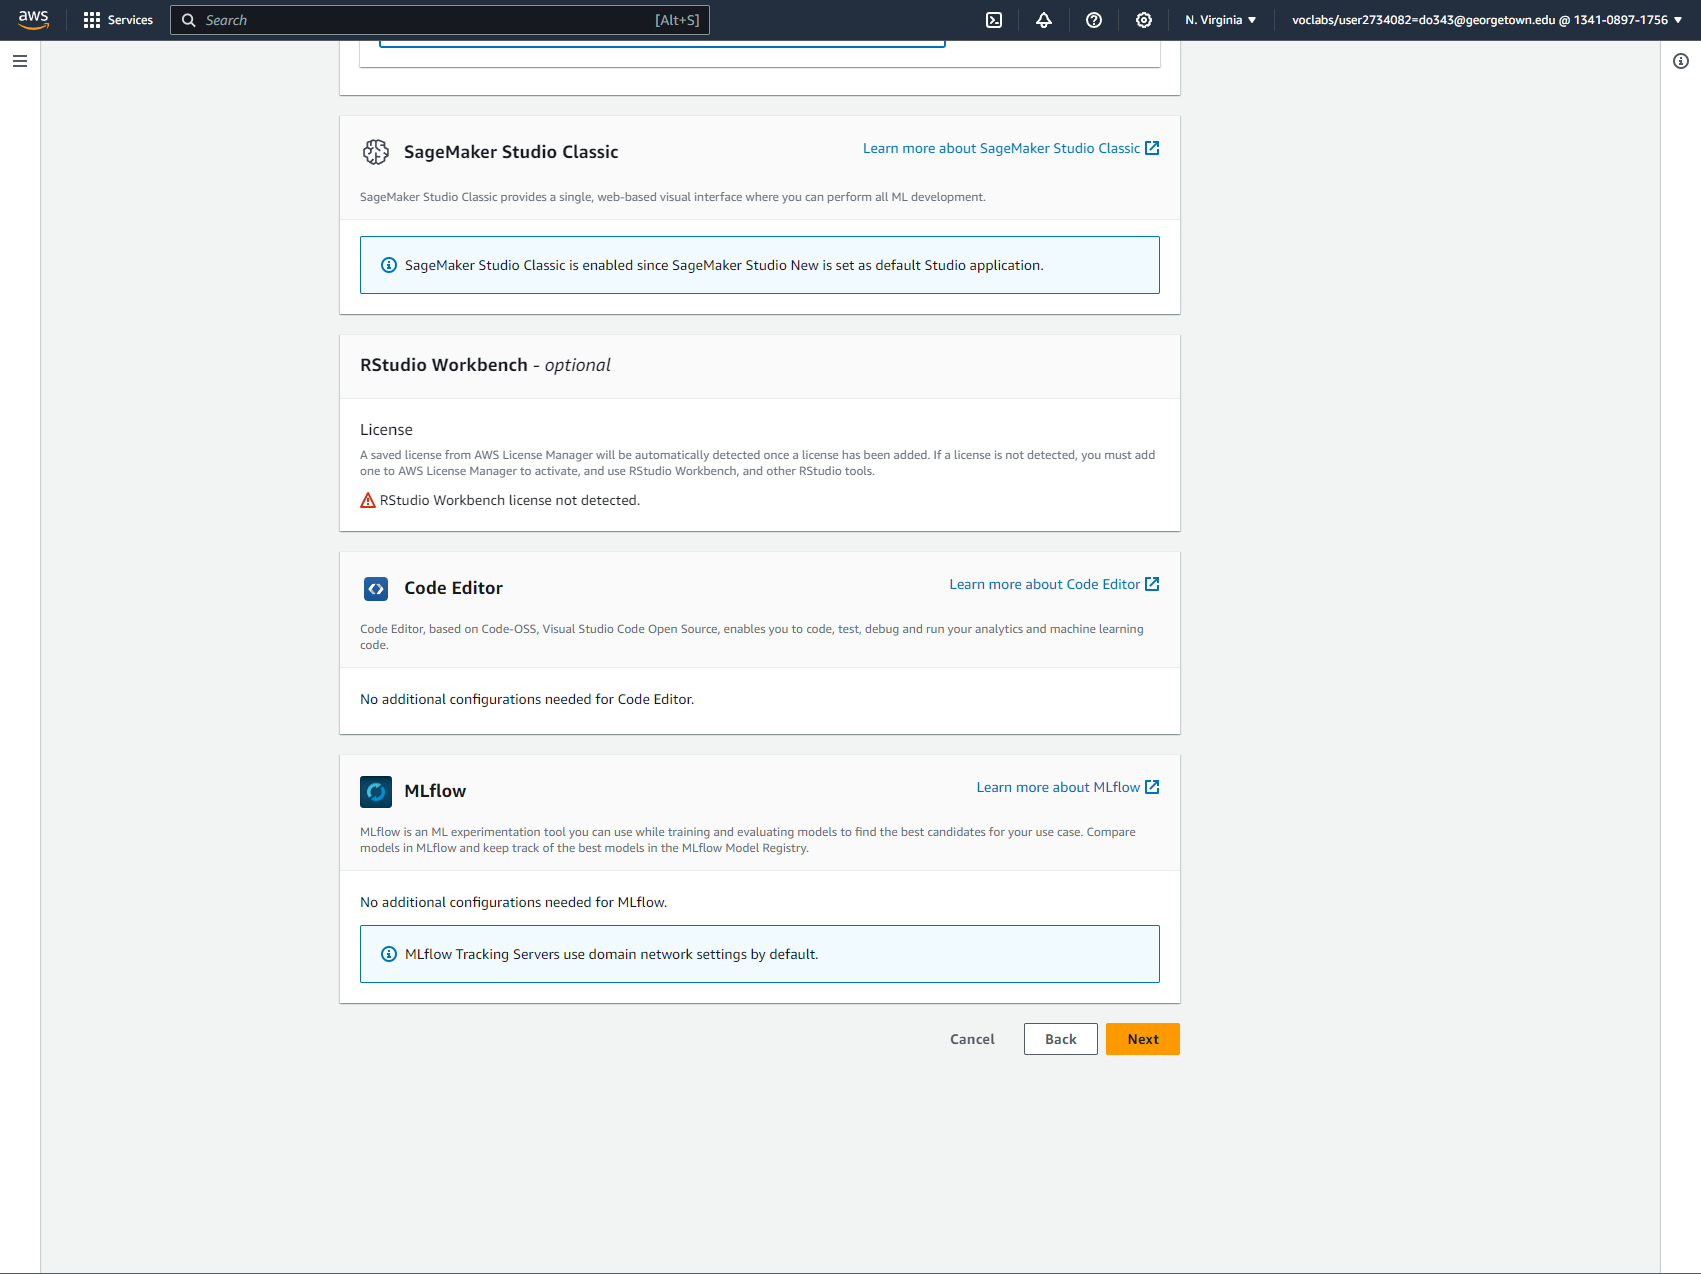Image resolution: width=1701 pixels, height=1274 pixels.
Task: Open the Services grid menu
Action: (118, 20)
